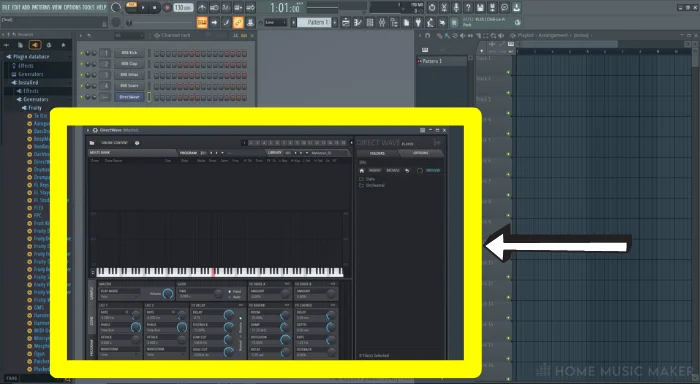The height and width of the screenshot is (384, 700).
Task: Click ONLINE CONTENT in DirectWave
Action: pyautogui.click(x=114, y=143)
